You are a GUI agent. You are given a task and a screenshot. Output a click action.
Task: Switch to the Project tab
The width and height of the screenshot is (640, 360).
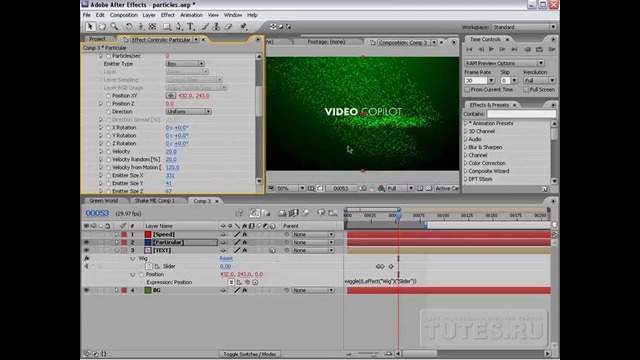tap(98, 39)
